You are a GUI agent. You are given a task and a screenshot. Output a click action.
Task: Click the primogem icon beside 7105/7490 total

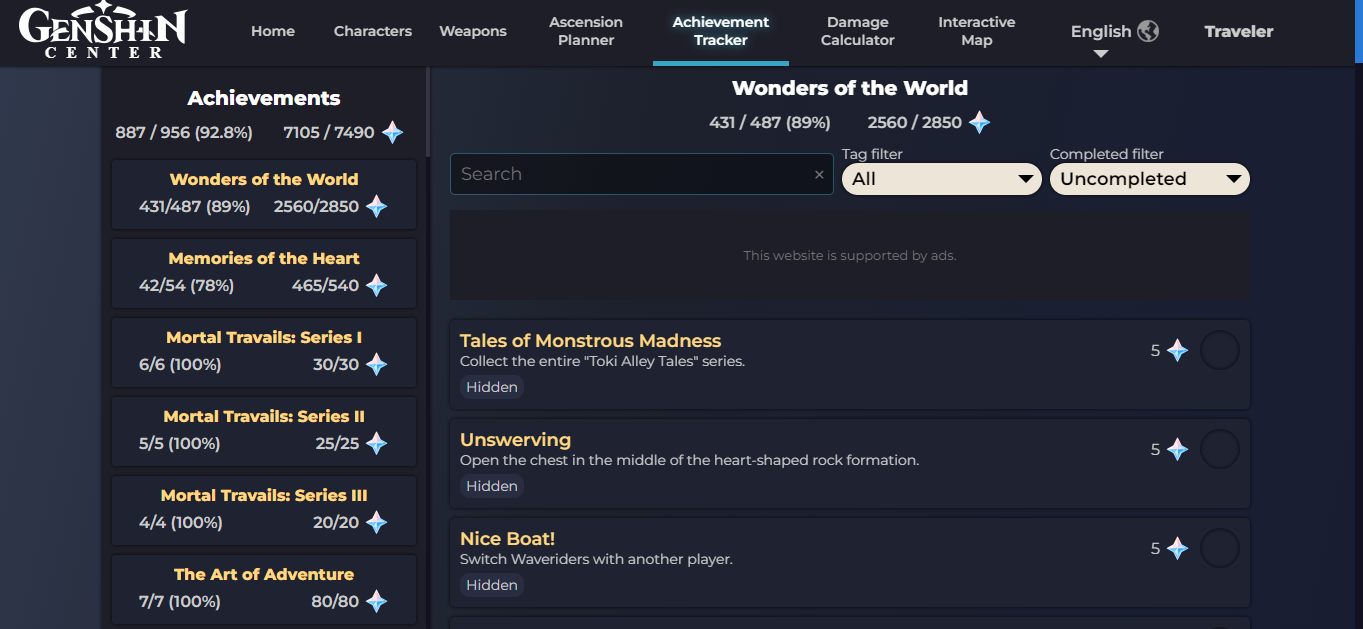click(392, 131)
